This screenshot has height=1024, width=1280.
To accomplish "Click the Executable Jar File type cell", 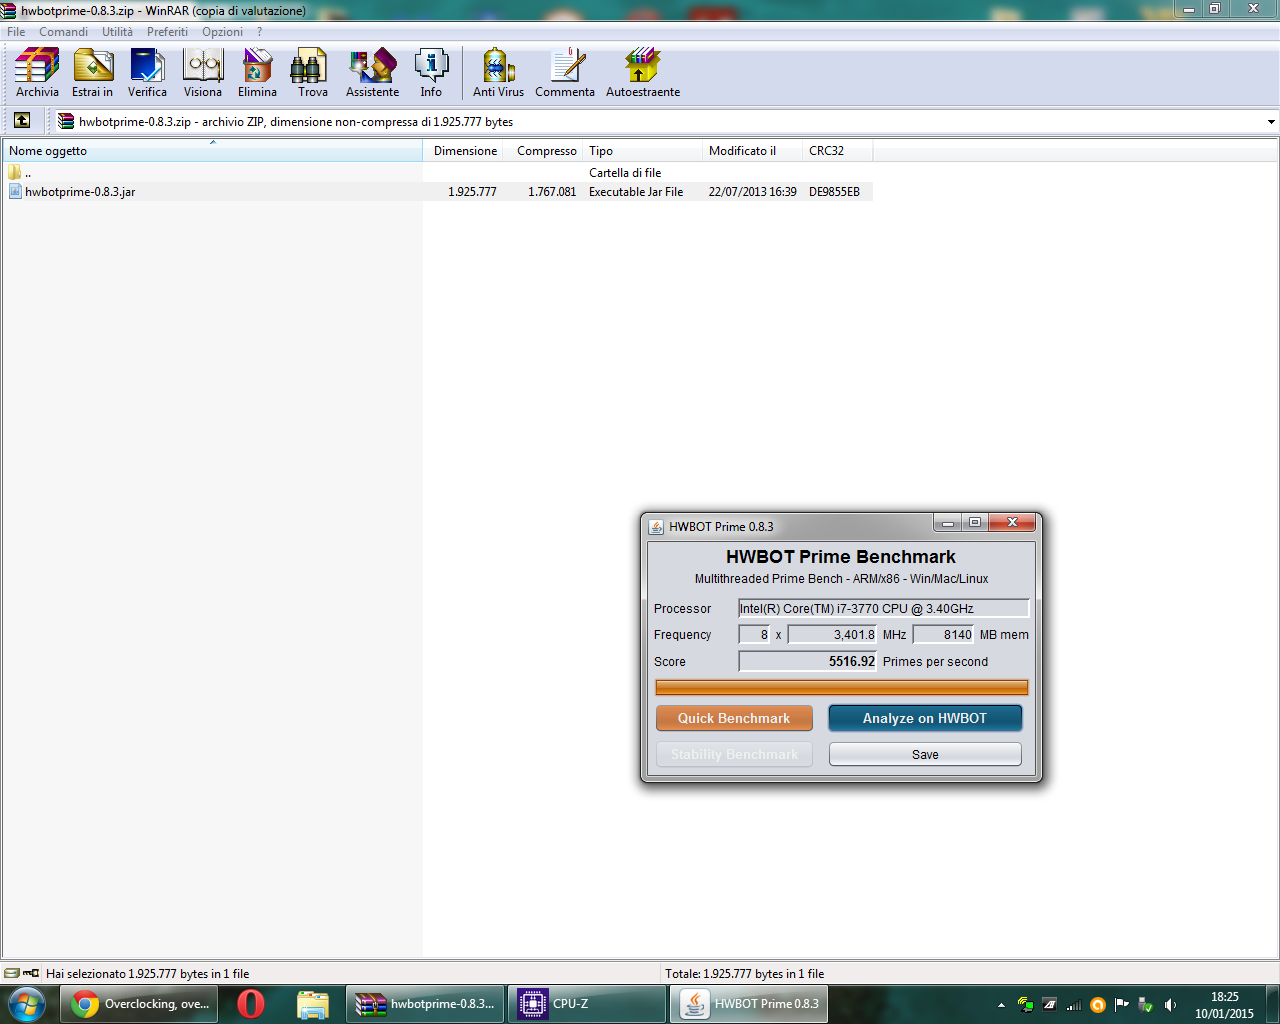I will click(x=636, y=192).
